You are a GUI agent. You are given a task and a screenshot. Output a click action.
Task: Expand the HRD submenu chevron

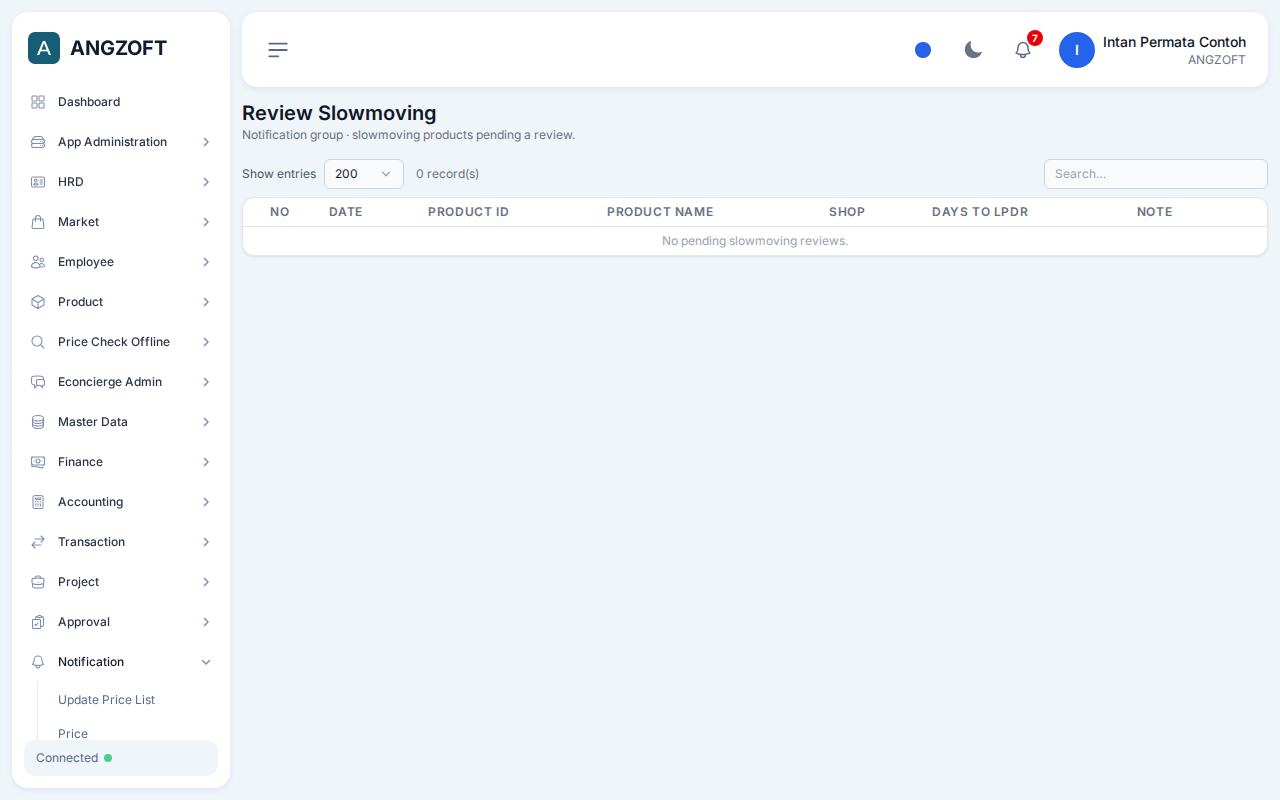coord(206,182)
